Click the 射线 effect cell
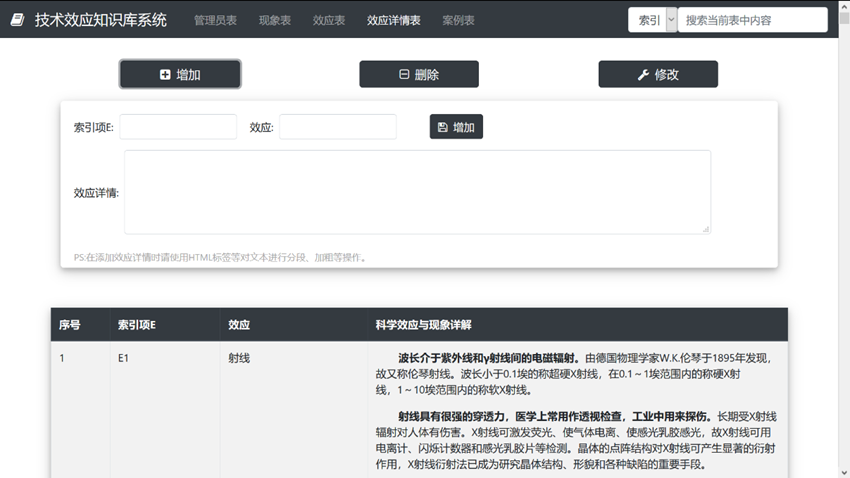 (239, 358)
